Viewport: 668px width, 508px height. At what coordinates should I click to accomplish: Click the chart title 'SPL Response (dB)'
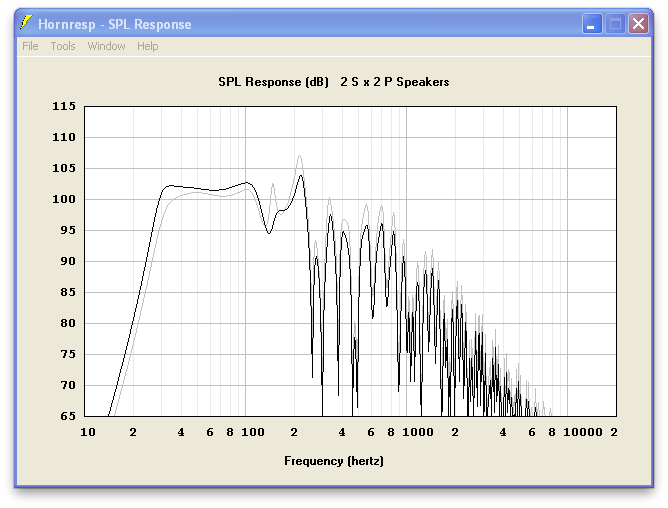(x=274, y=82)
